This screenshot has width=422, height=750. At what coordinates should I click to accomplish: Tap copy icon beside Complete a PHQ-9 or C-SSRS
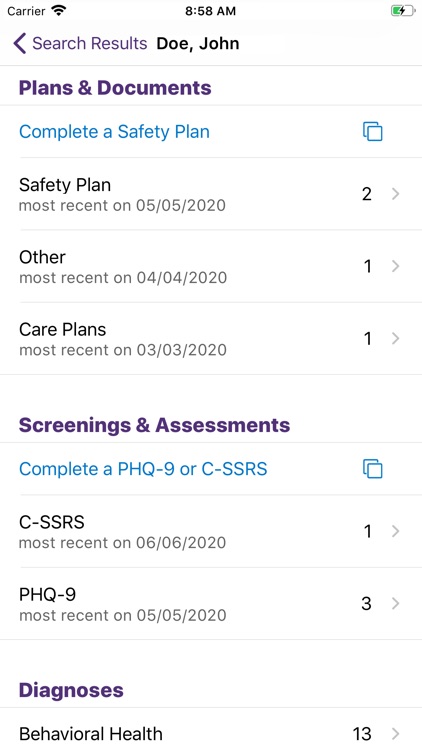click(373, 468)
